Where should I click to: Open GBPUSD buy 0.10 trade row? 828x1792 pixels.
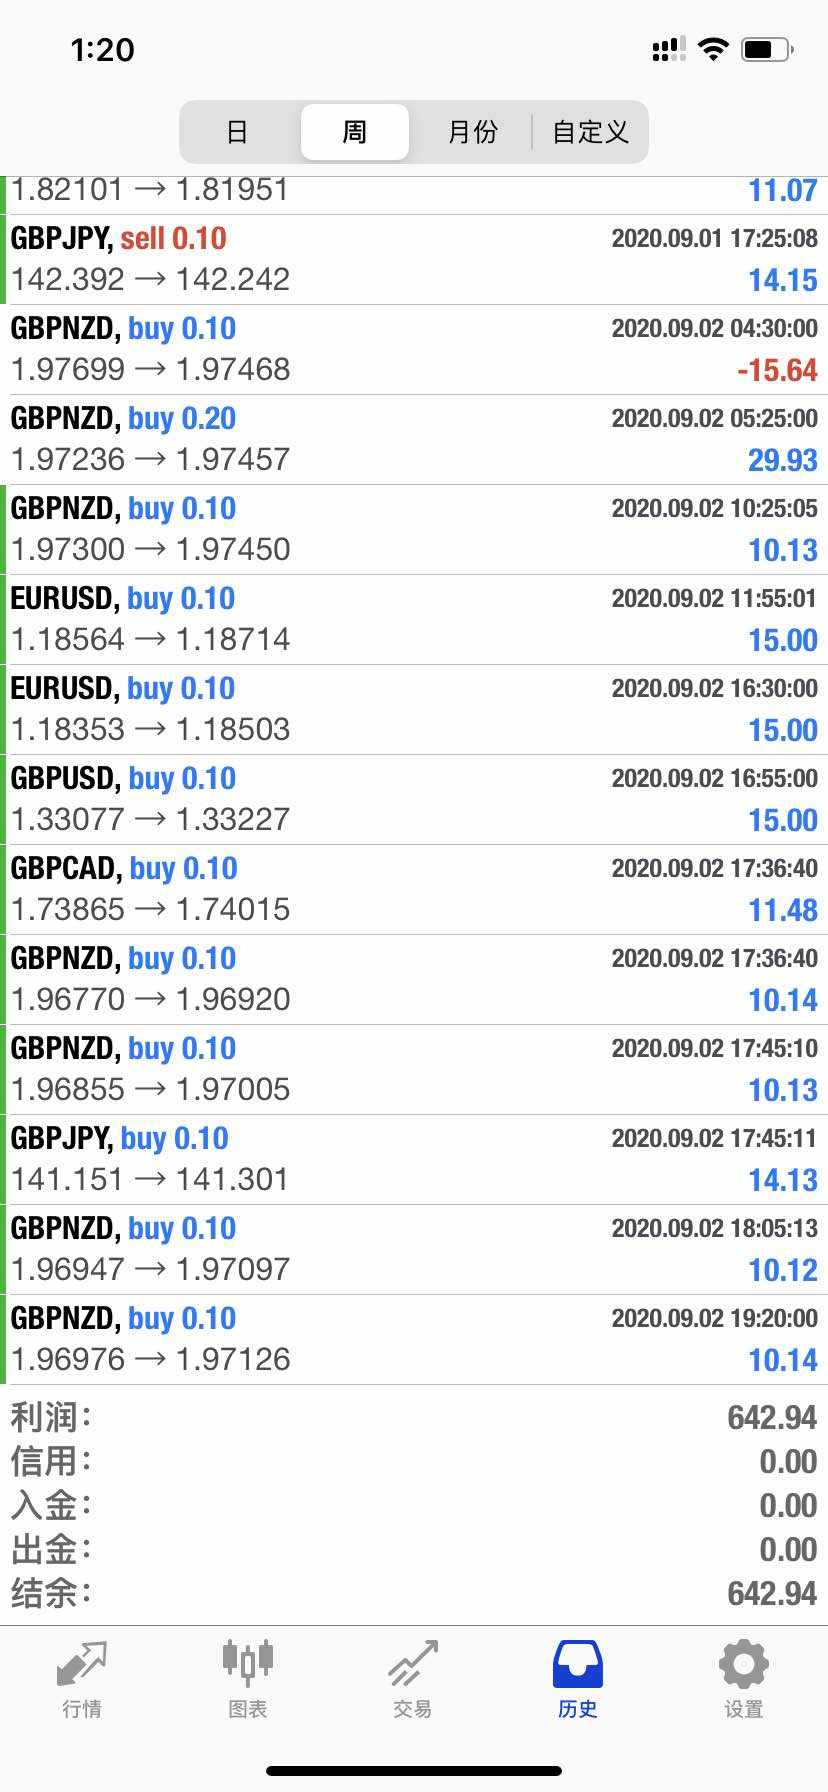(414, 799)
